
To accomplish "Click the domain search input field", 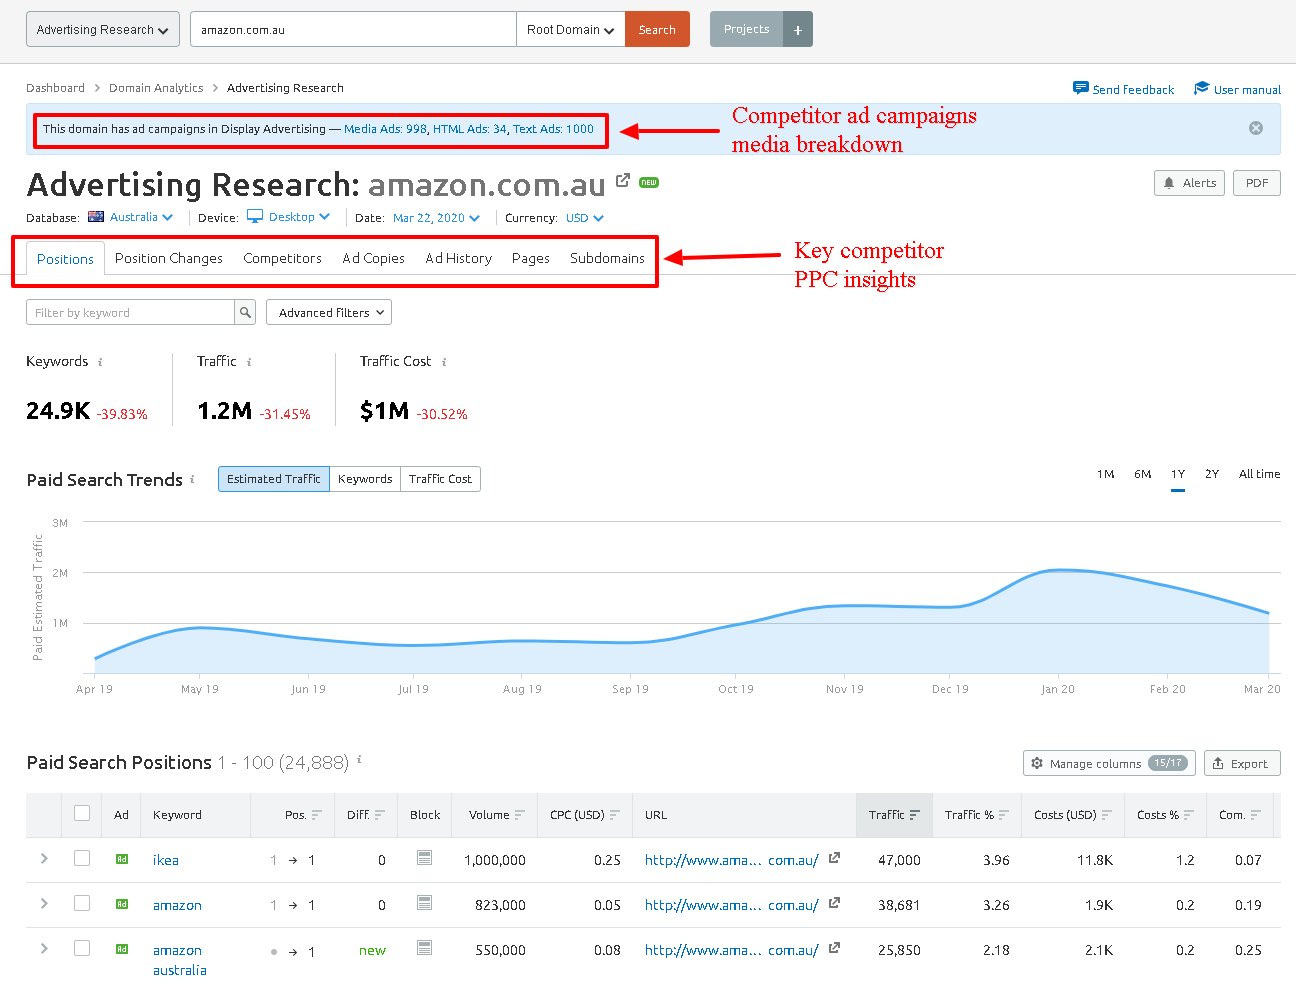I will 353,29.
